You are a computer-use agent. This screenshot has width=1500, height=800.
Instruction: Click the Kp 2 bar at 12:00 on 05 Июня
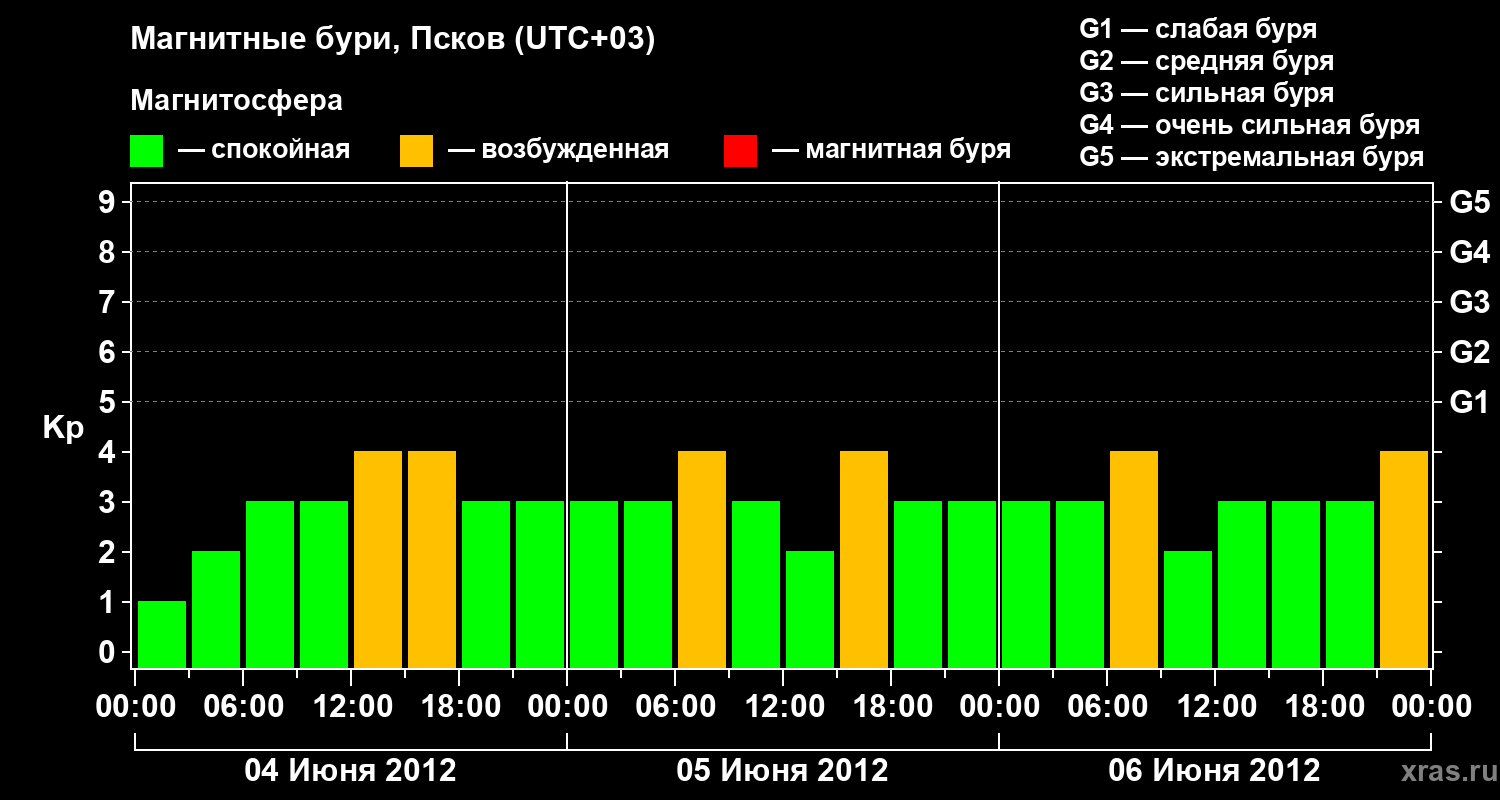tap(810, 609)
